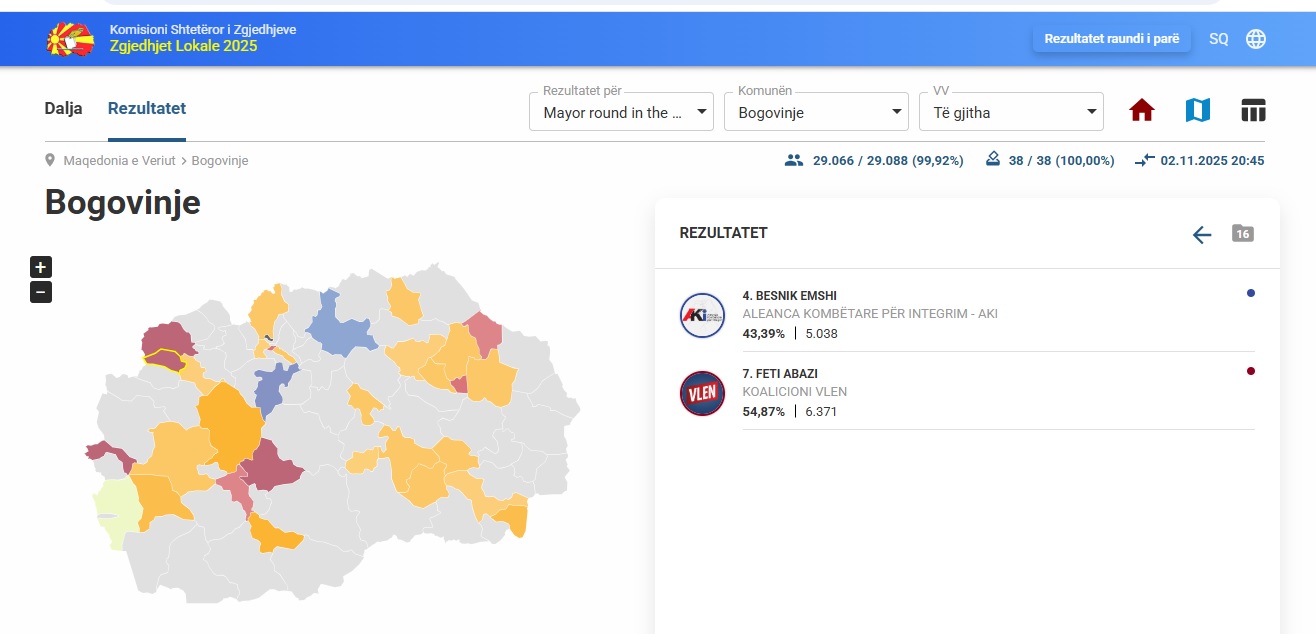
Task: Open the map view icon
Action: click(x=1197, y=111)
